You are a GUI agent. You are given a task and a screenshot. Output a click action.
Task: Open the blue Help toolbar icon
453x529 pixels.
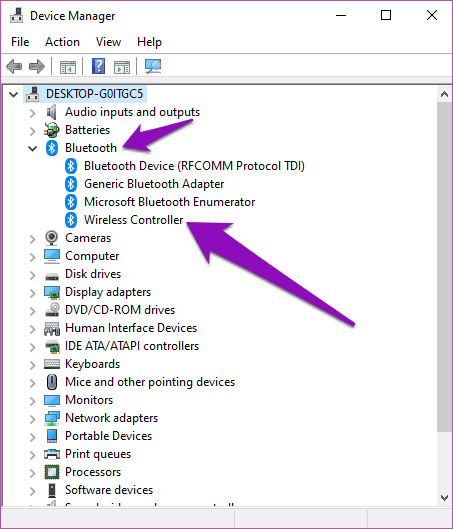tap(98, 66)
